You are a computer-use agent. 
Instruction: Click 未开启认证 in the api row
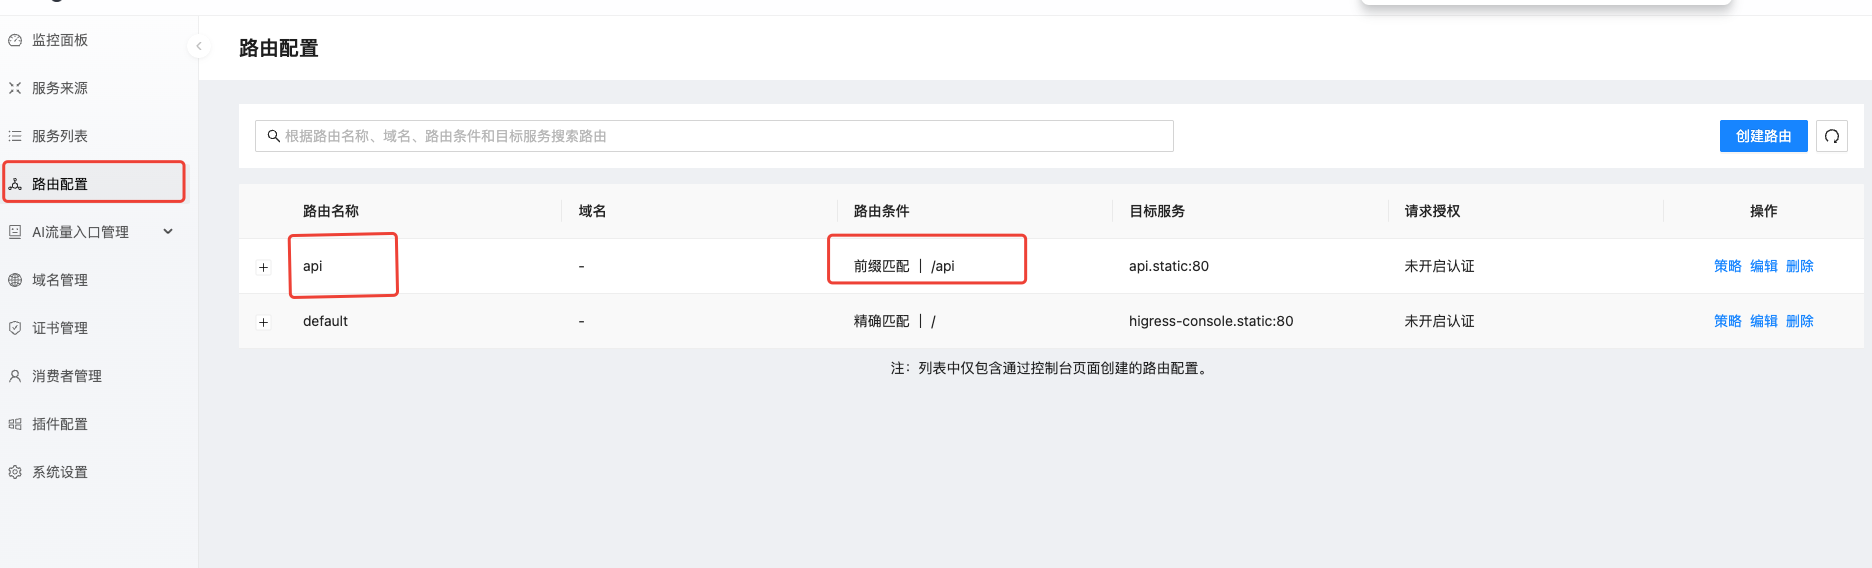(x=1439, y=266)
